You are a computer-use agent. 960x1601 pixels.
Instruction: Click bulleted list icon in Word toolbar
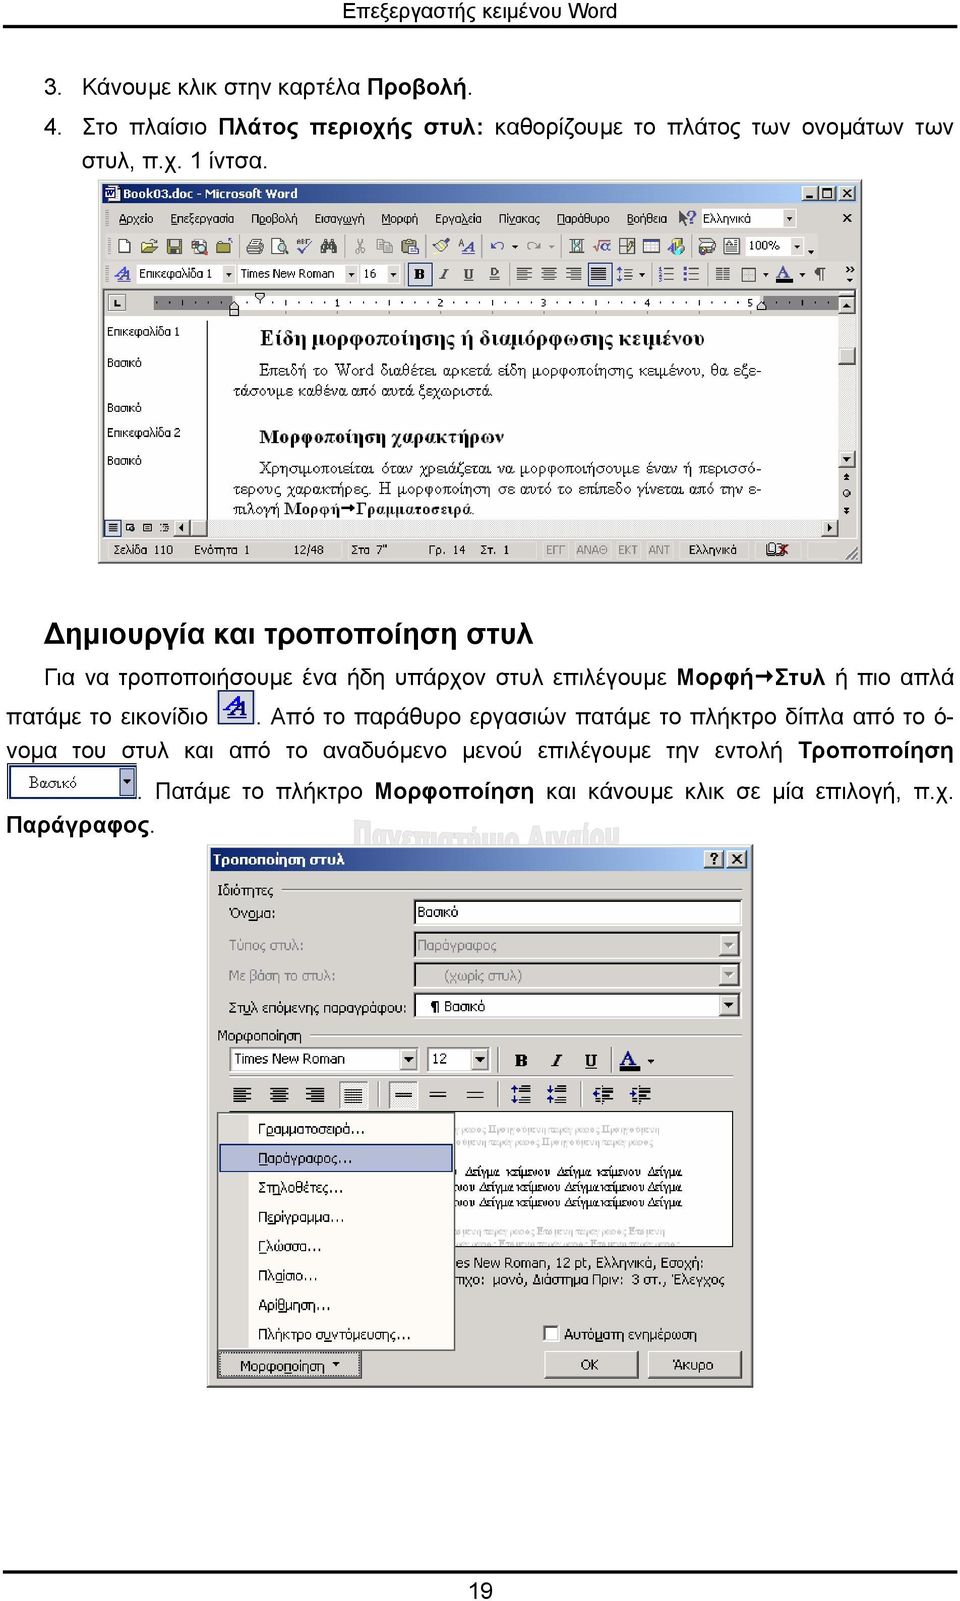click(x=691, y=274)
